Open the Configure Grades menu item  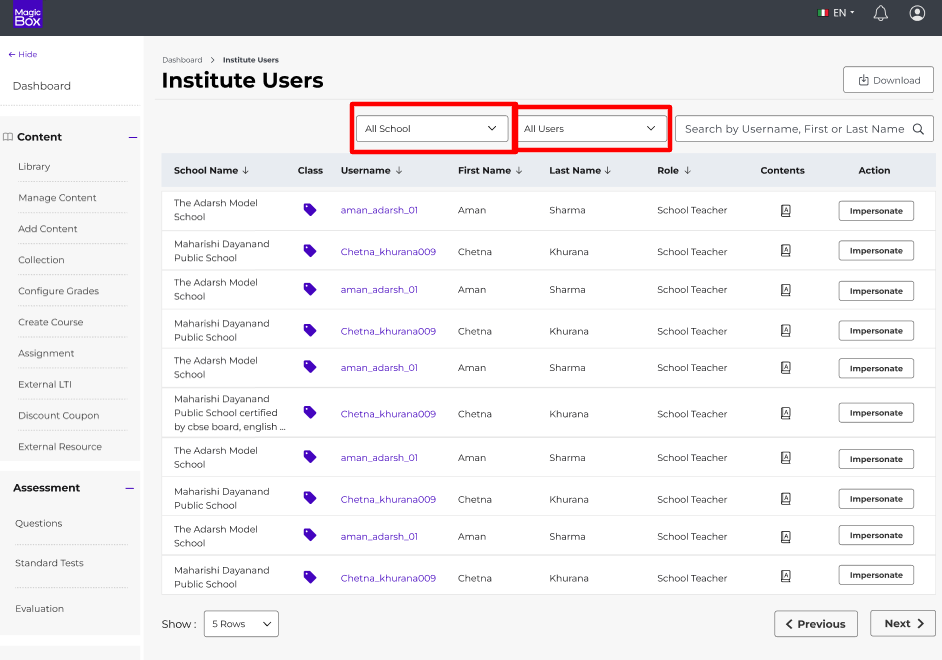tap(58, 291)
